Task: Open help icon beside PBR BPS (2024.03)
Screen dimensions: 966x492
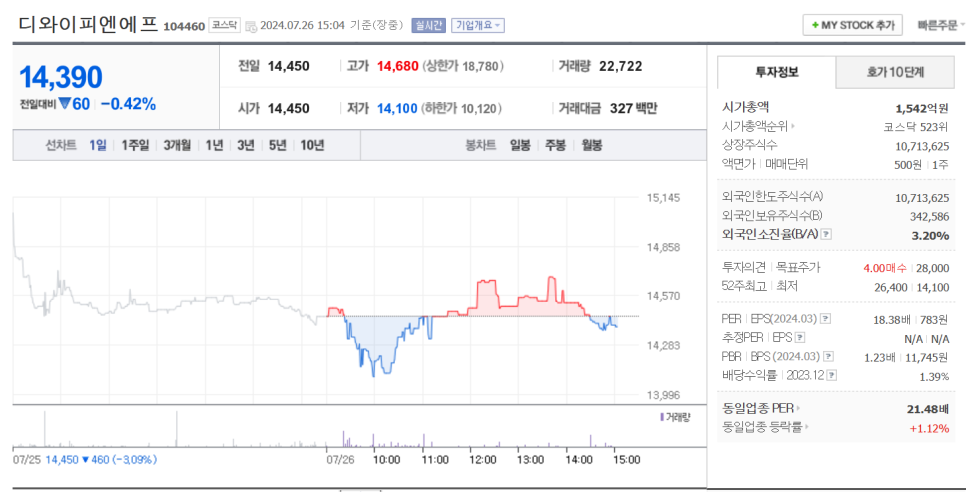Action: pyautogui.click(x=829, y=357)
